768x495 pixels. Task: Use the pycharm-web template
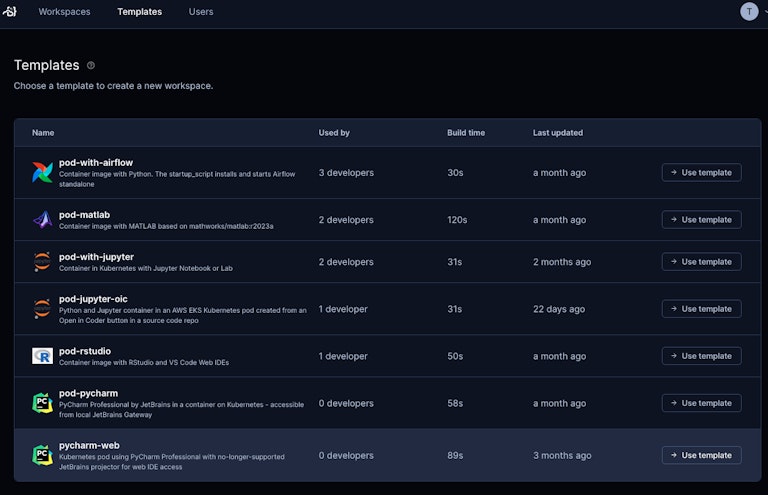[x=701, y=455]
